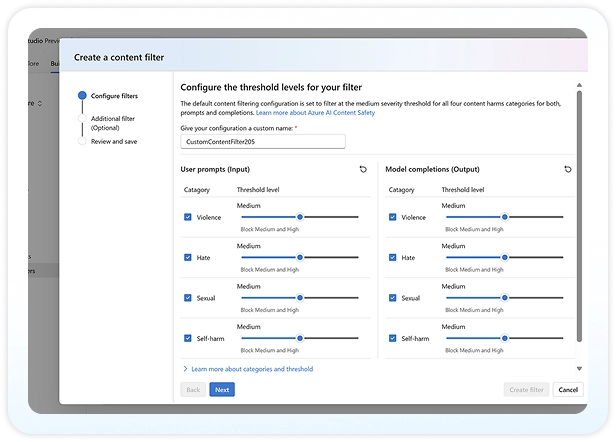Screen dimensions: 616x442
Task: Reset Model completions (Output) thresholds
Action: point(568,169)
